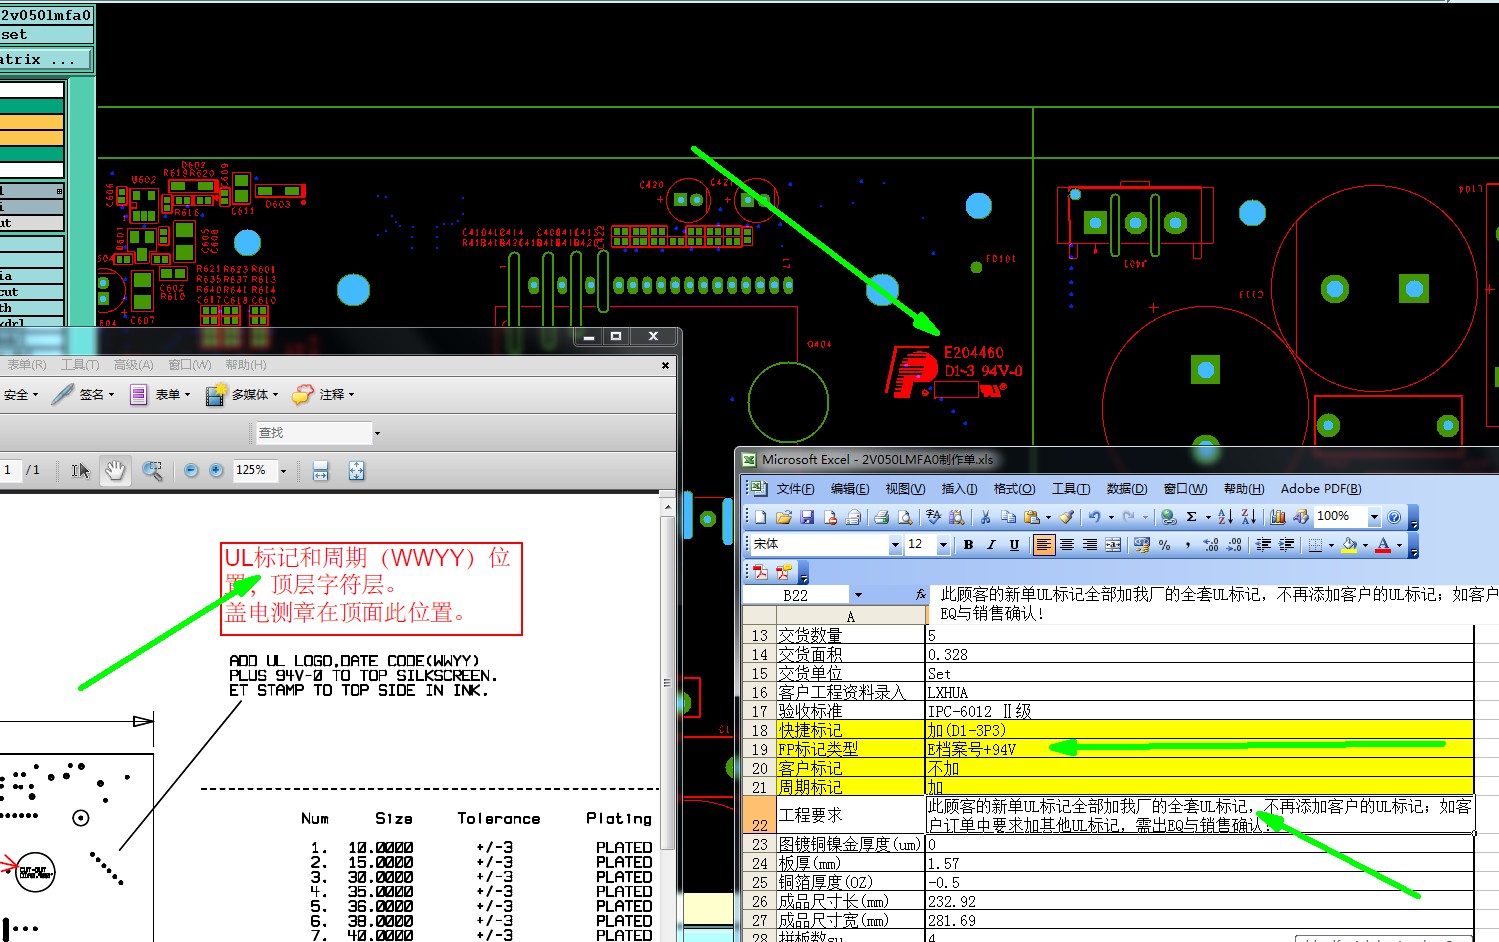Zoom out with the minus button in PDF viewer
The height and width of the screenshot is (942, 1499).
pos(191,471)
